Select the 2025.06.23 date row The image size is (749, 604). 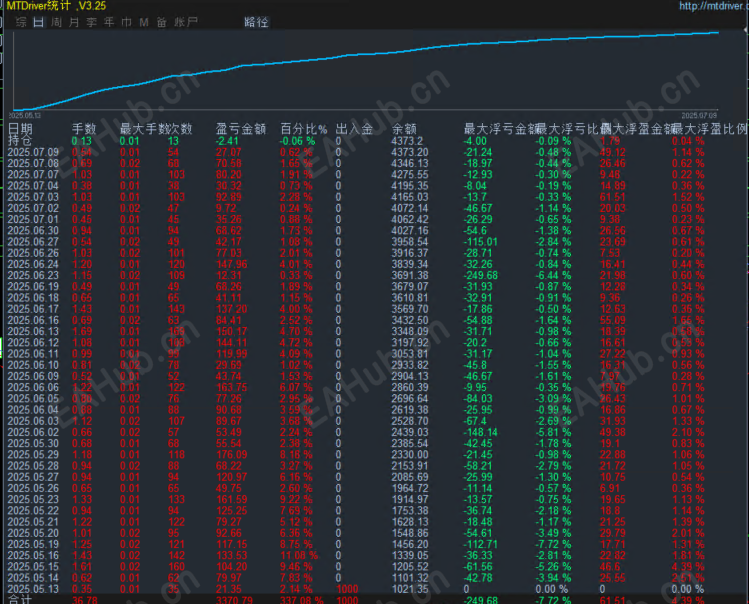click(x=33, y=275)
